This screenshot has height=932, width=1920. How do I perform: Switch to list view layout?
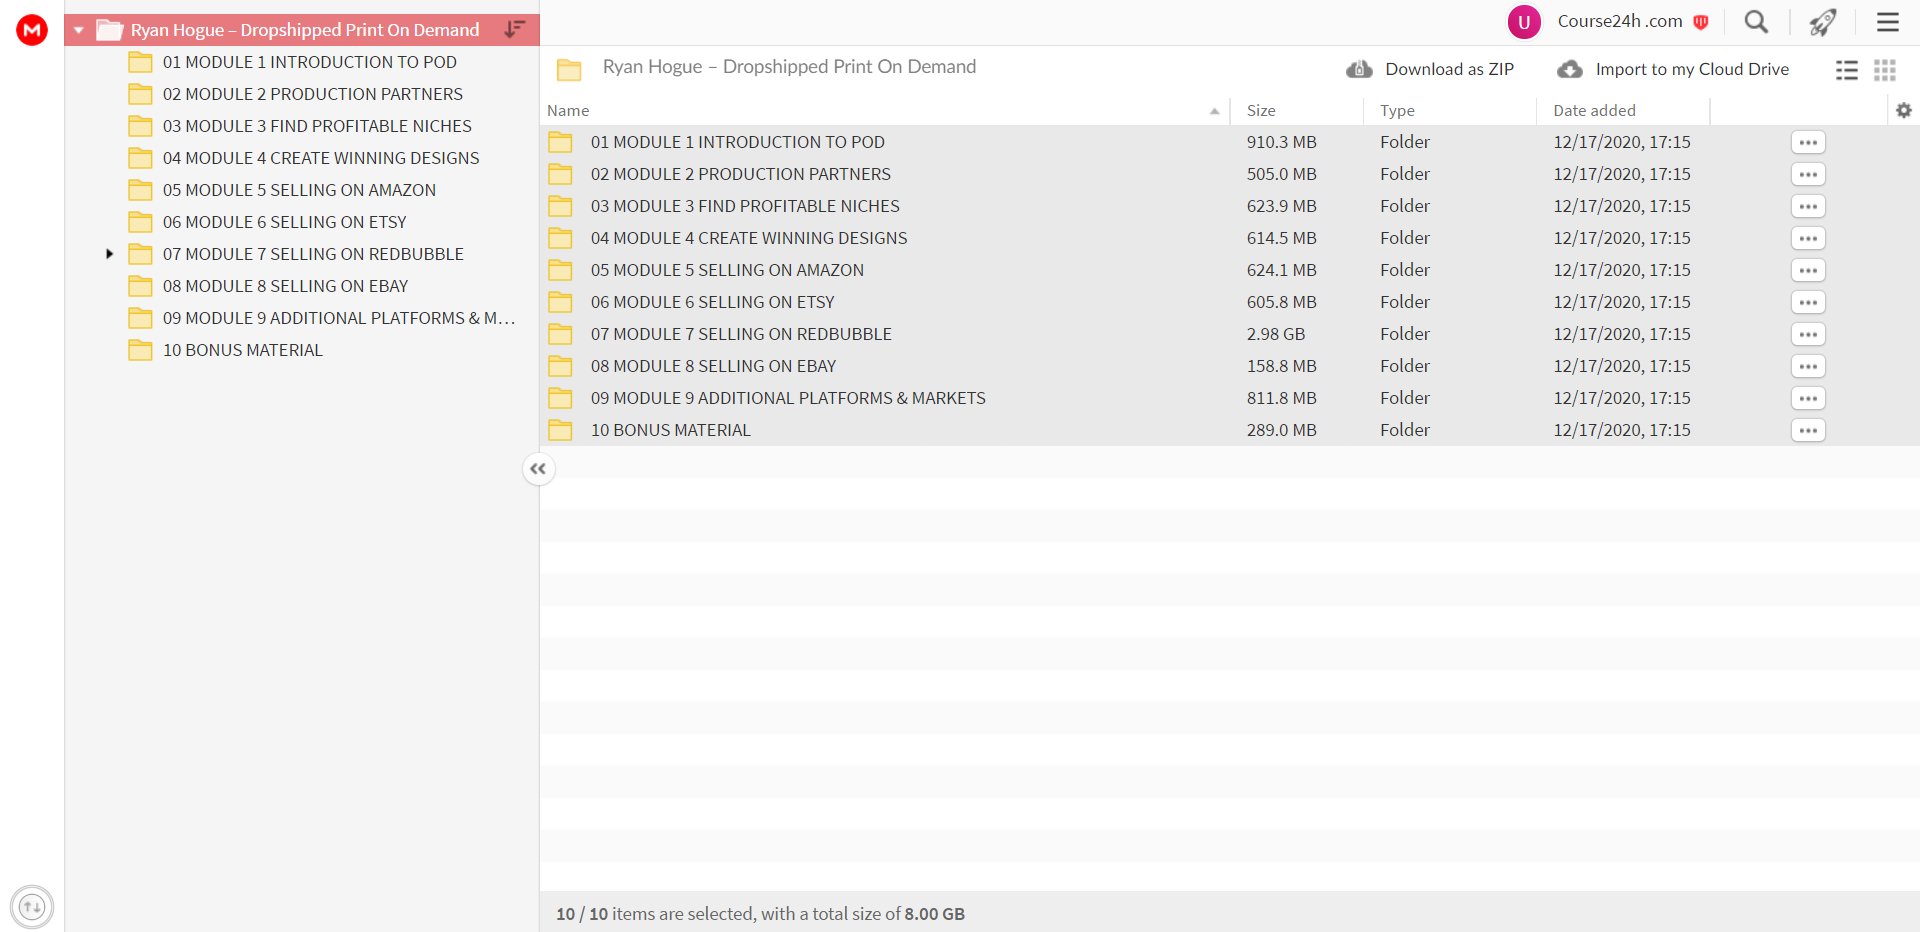coord(1847,70)
